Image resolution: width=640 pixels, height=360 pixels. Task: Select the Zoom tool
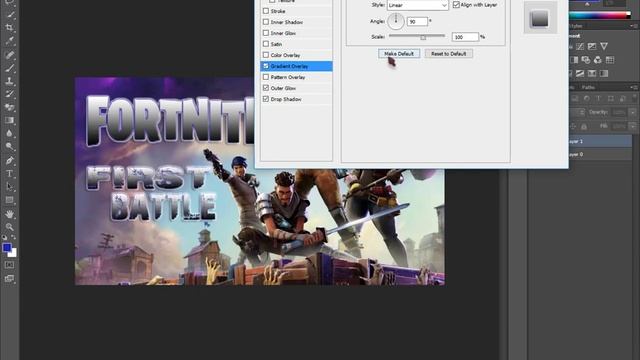click(x=9, y=227)
